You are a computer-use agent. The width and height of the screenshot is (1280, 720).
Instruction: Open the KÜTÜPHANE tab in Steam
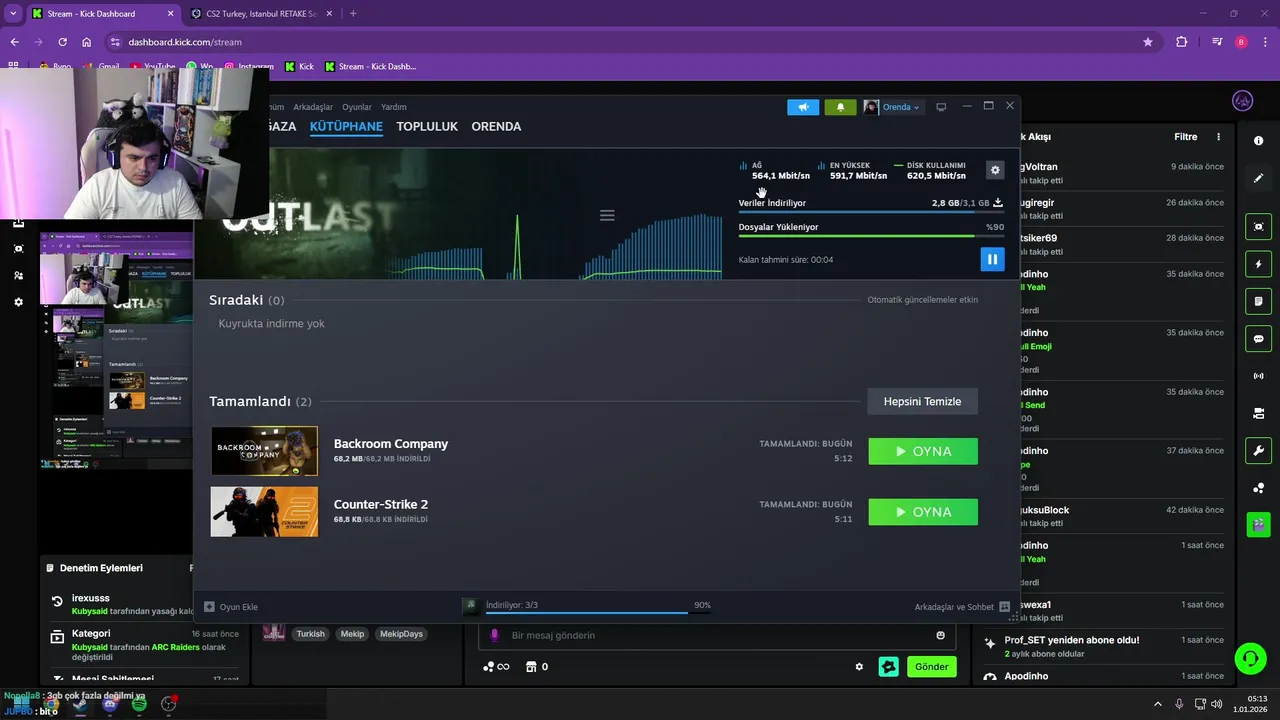point(346,127)
